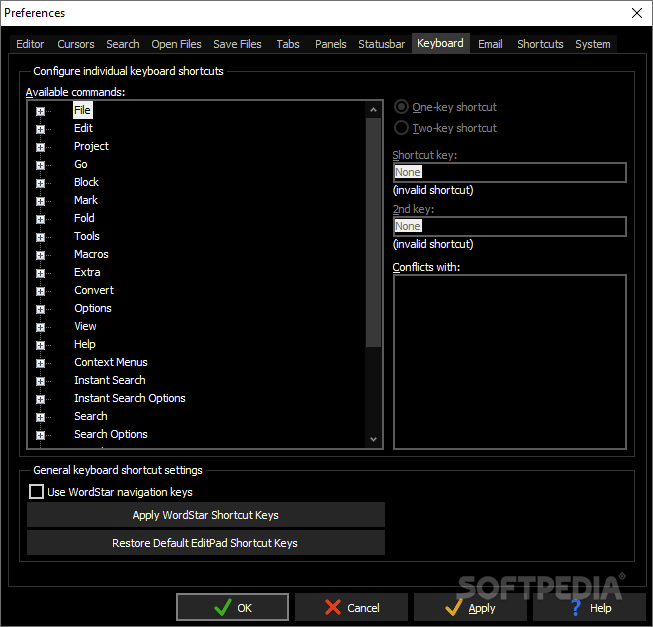
Task: Expand the Go commands node
Action: click(x=40, y=165)
